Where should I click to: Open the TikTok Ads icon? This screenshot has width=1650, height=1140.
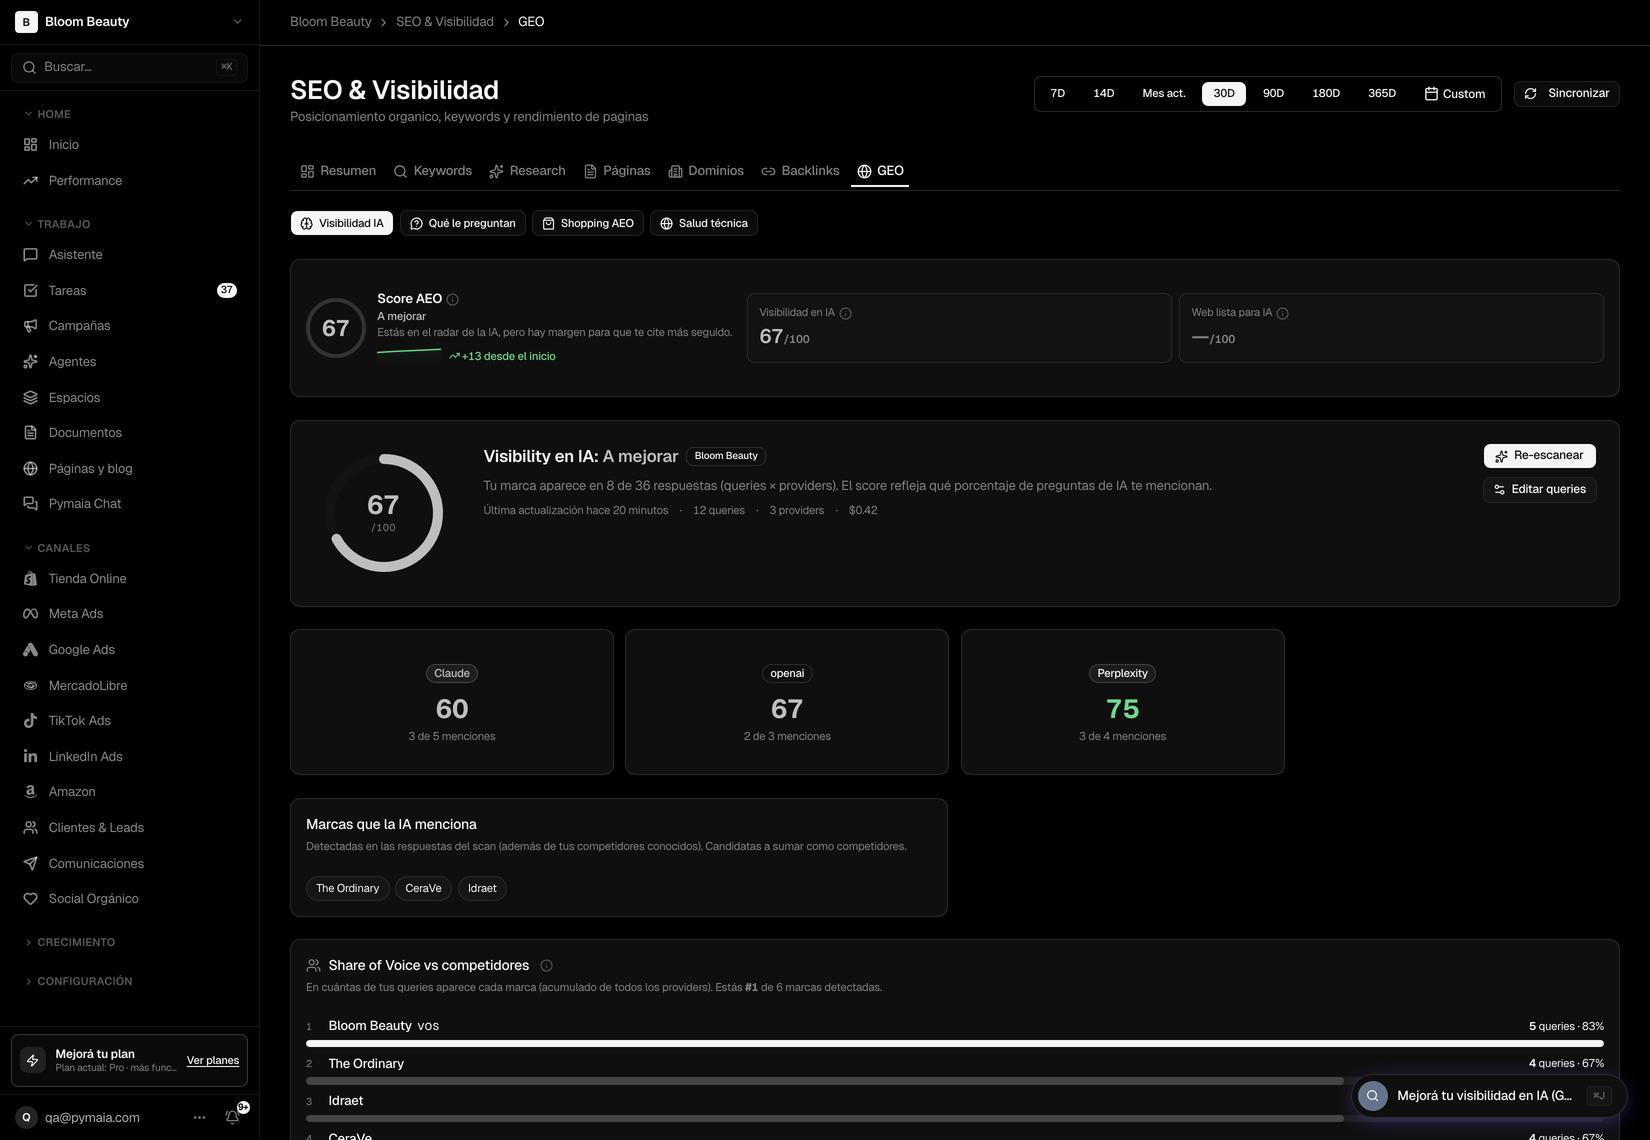[x=30, y=721]
